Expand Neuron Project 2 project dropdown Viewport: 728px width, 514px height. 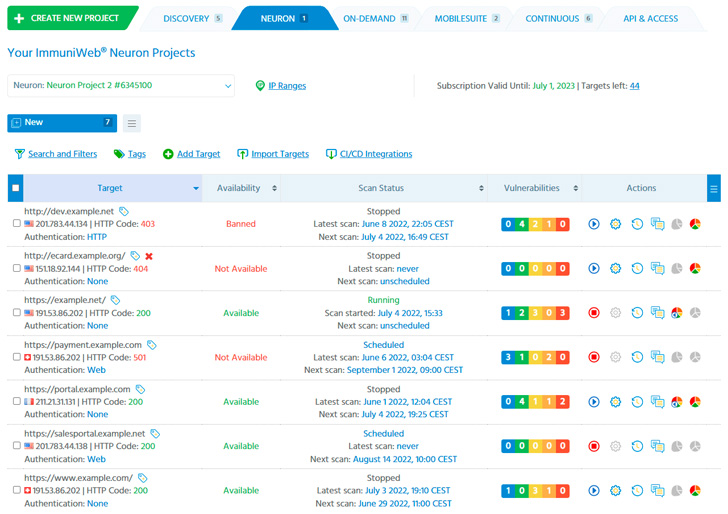coord(121,85)
